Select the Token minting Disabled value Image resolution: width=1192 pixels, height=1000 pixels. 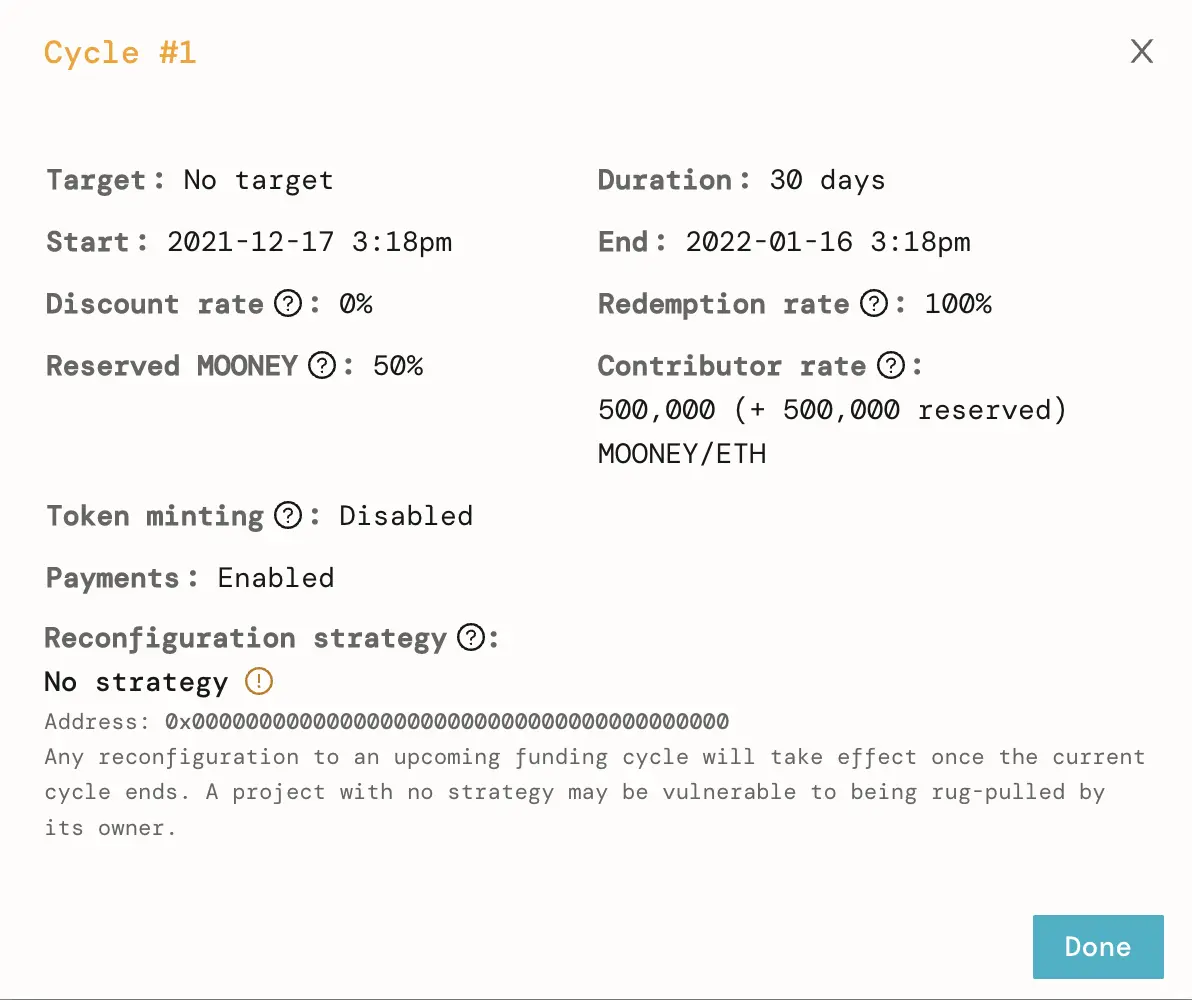406,516
